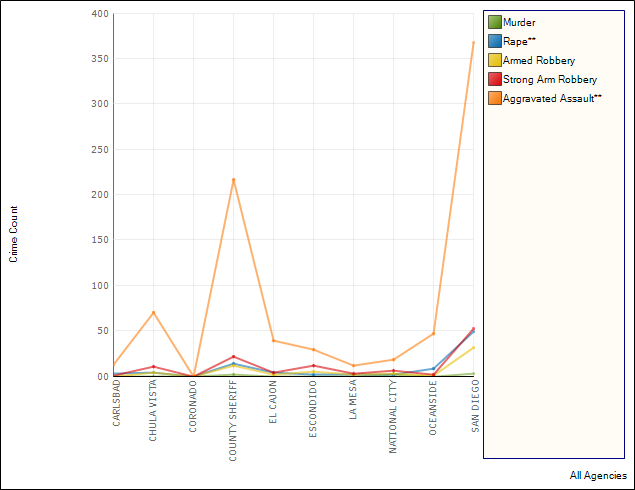Click the yellow Armed Robbery legend swatch
This screenshot has width=635, height=490.
[494, 60]
